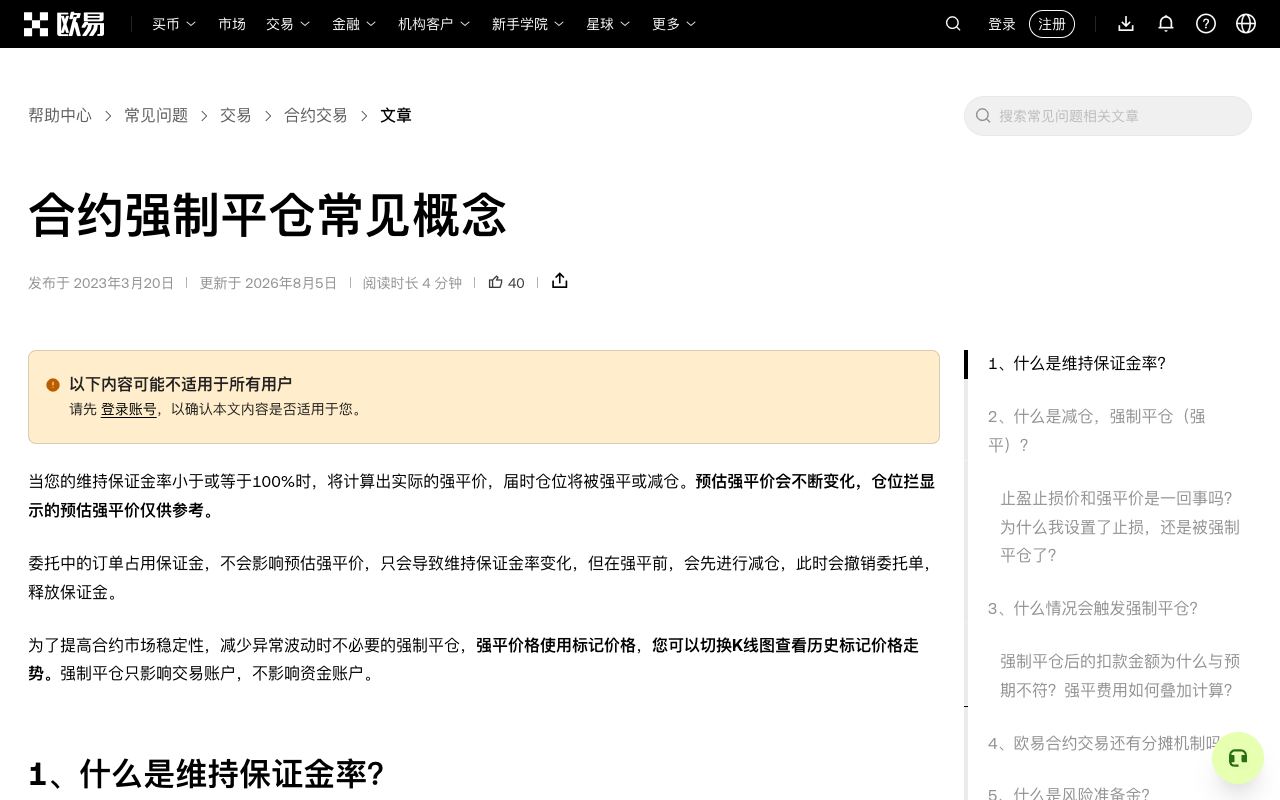Select the 交易 breadcrumb link

tap(236, 116)
